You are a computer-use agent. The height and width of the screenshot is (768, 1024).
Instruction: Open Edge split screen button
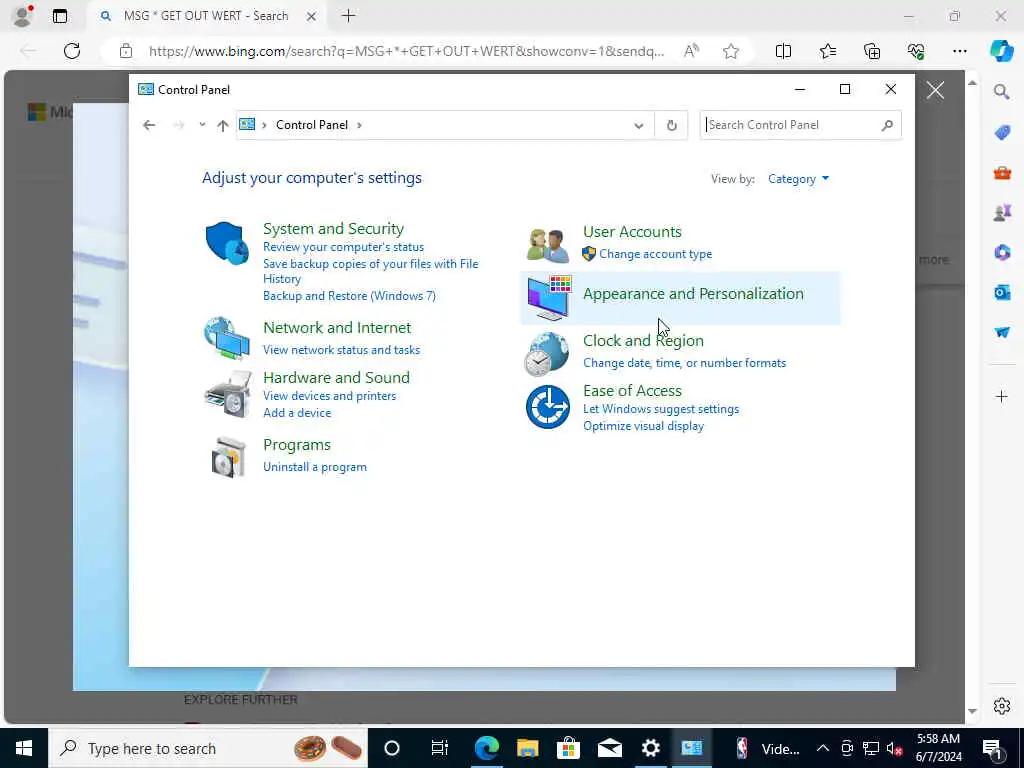pyautogui.click(x=783, y=51)
